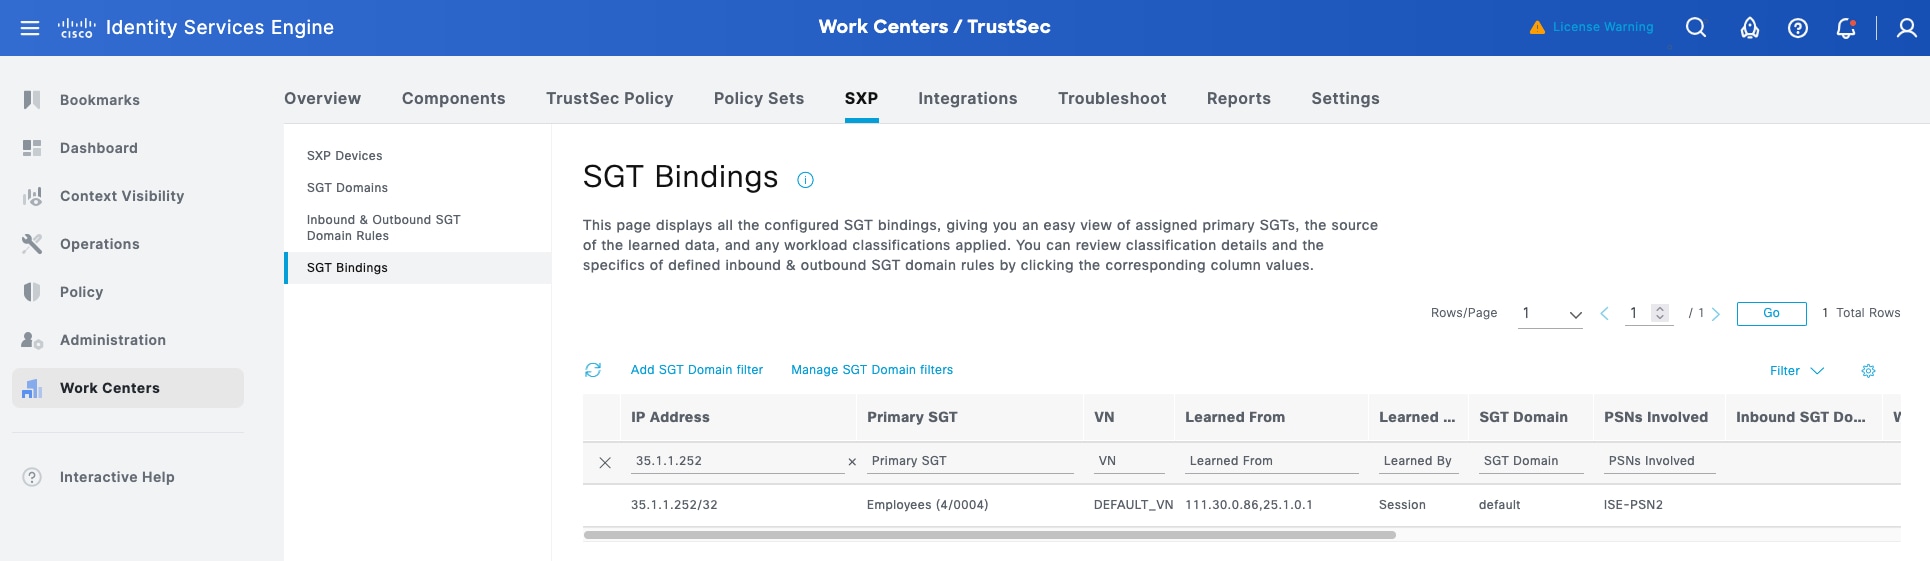Switch to the TrustSec Policy tab
Screen dimensions: 1930x561
[609, 98]
